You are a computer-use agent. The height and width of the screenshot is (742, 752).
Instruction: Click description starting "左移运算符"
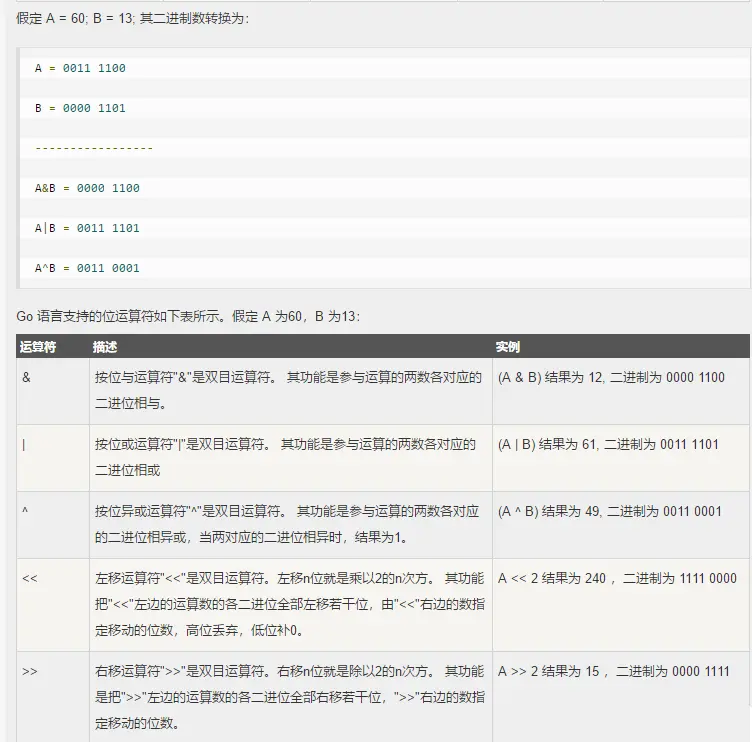tap(290, 604)
